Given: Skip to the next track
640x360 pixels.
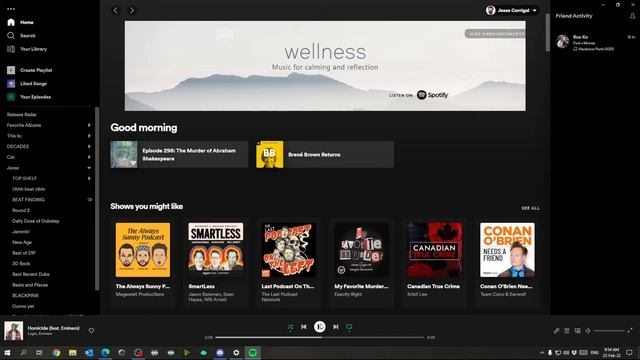Looking at the screenshot, I should (336, 327).
